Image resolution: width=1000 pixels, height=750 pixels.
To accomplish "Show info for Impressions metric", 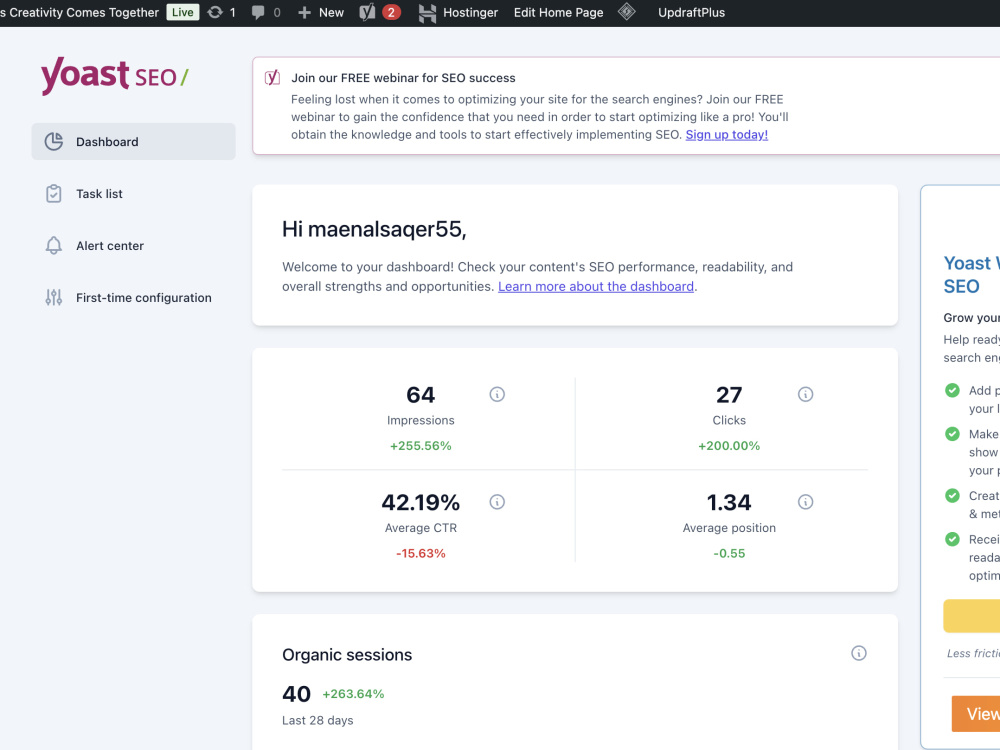I will (497, 394).
